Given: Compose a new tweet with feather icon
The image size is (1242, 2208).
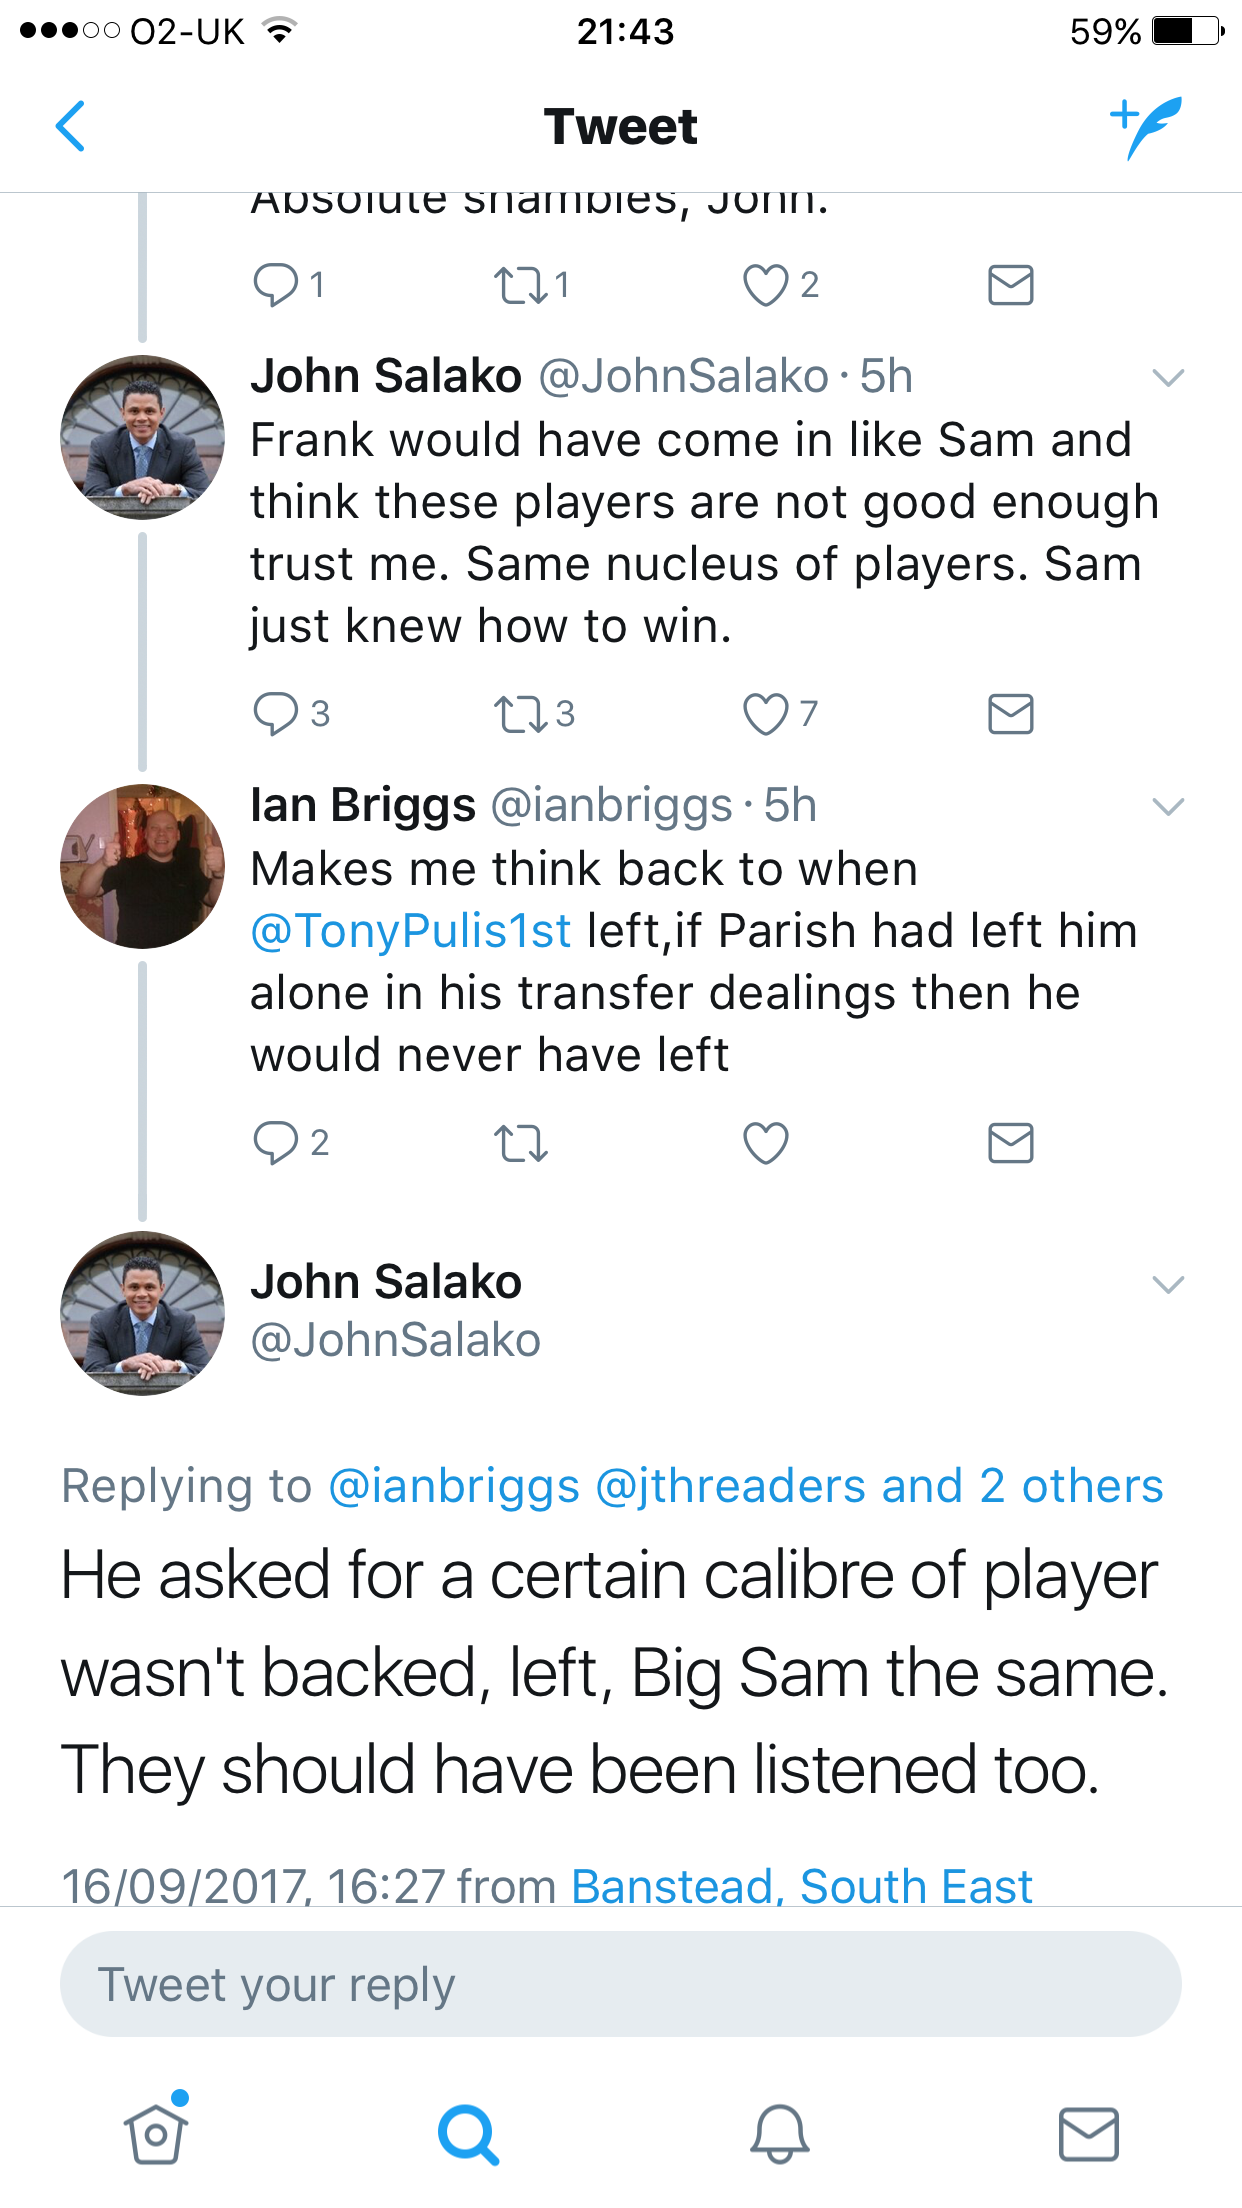Looking at the screenshot, I should 1146,127.
